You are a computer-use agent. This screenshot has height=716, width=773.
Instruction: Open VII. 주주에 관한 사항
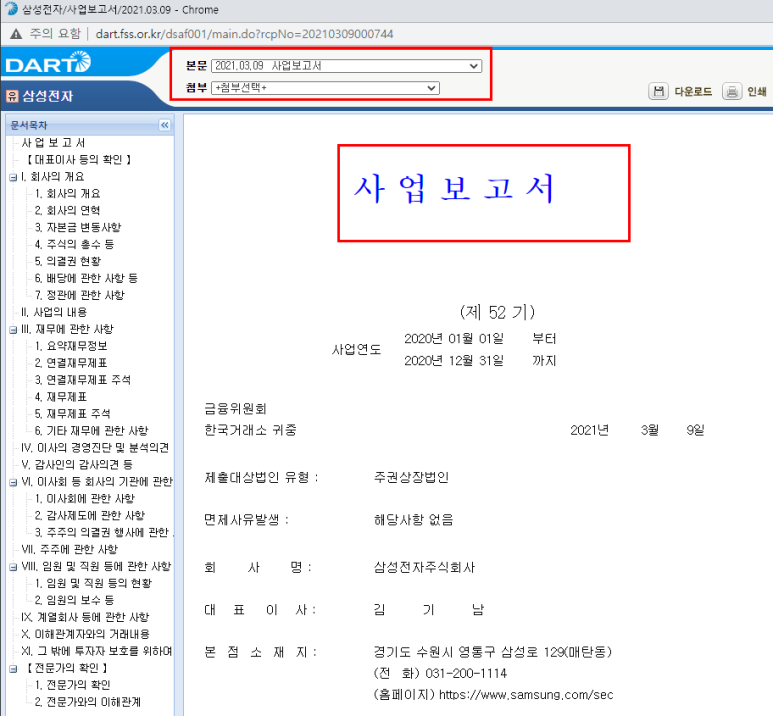click(70, 549)
